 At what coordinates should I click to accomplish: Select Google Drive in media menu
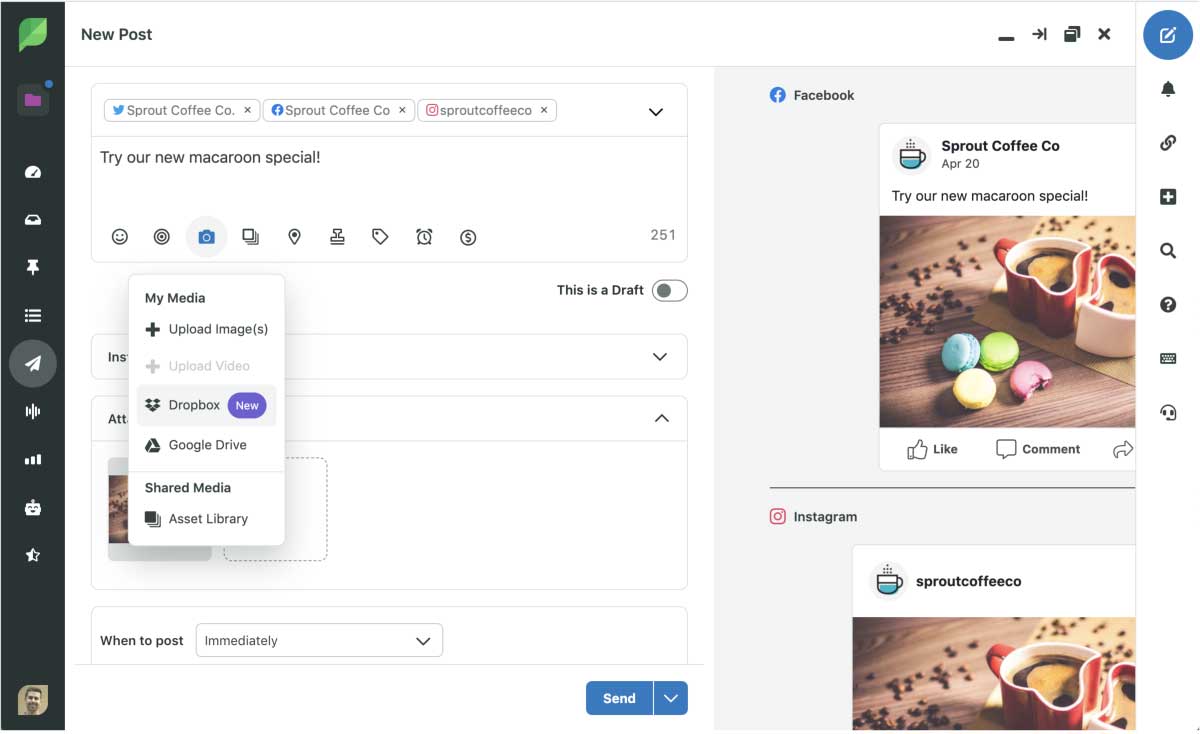pos(207,445)
